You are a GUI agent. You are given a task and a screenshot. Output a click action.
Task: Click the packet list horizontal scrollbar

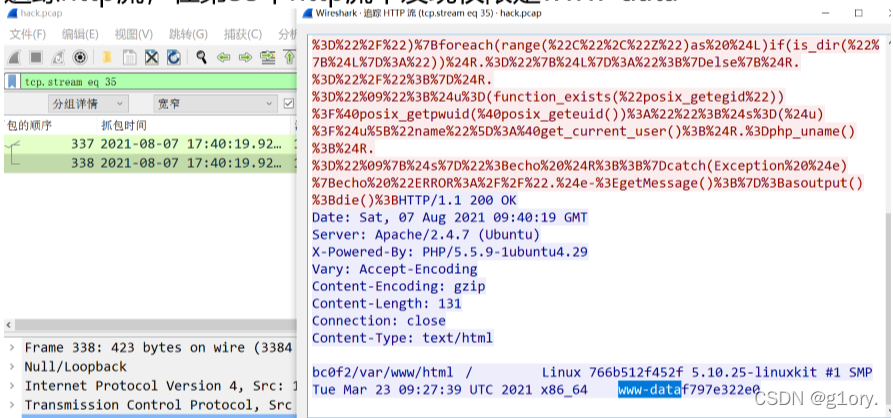point(157,325)
